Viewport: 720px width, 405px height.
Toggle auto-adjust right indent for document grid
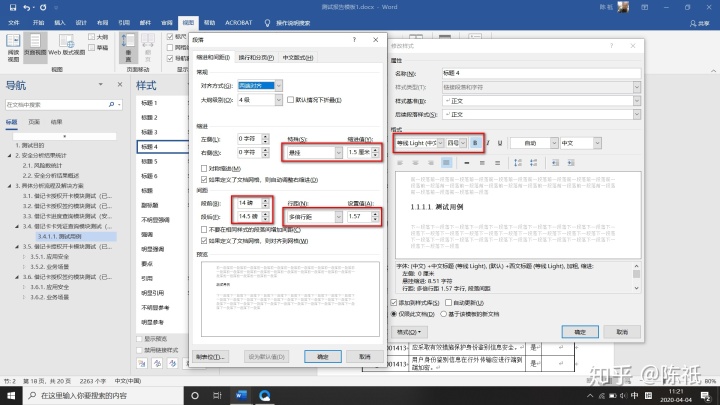click(204, 180)
